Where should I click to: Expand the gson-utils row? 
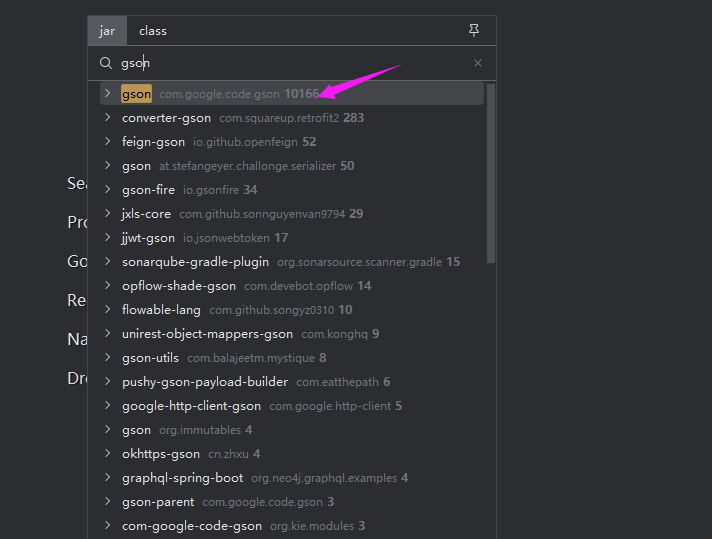(x=108, y=358)
